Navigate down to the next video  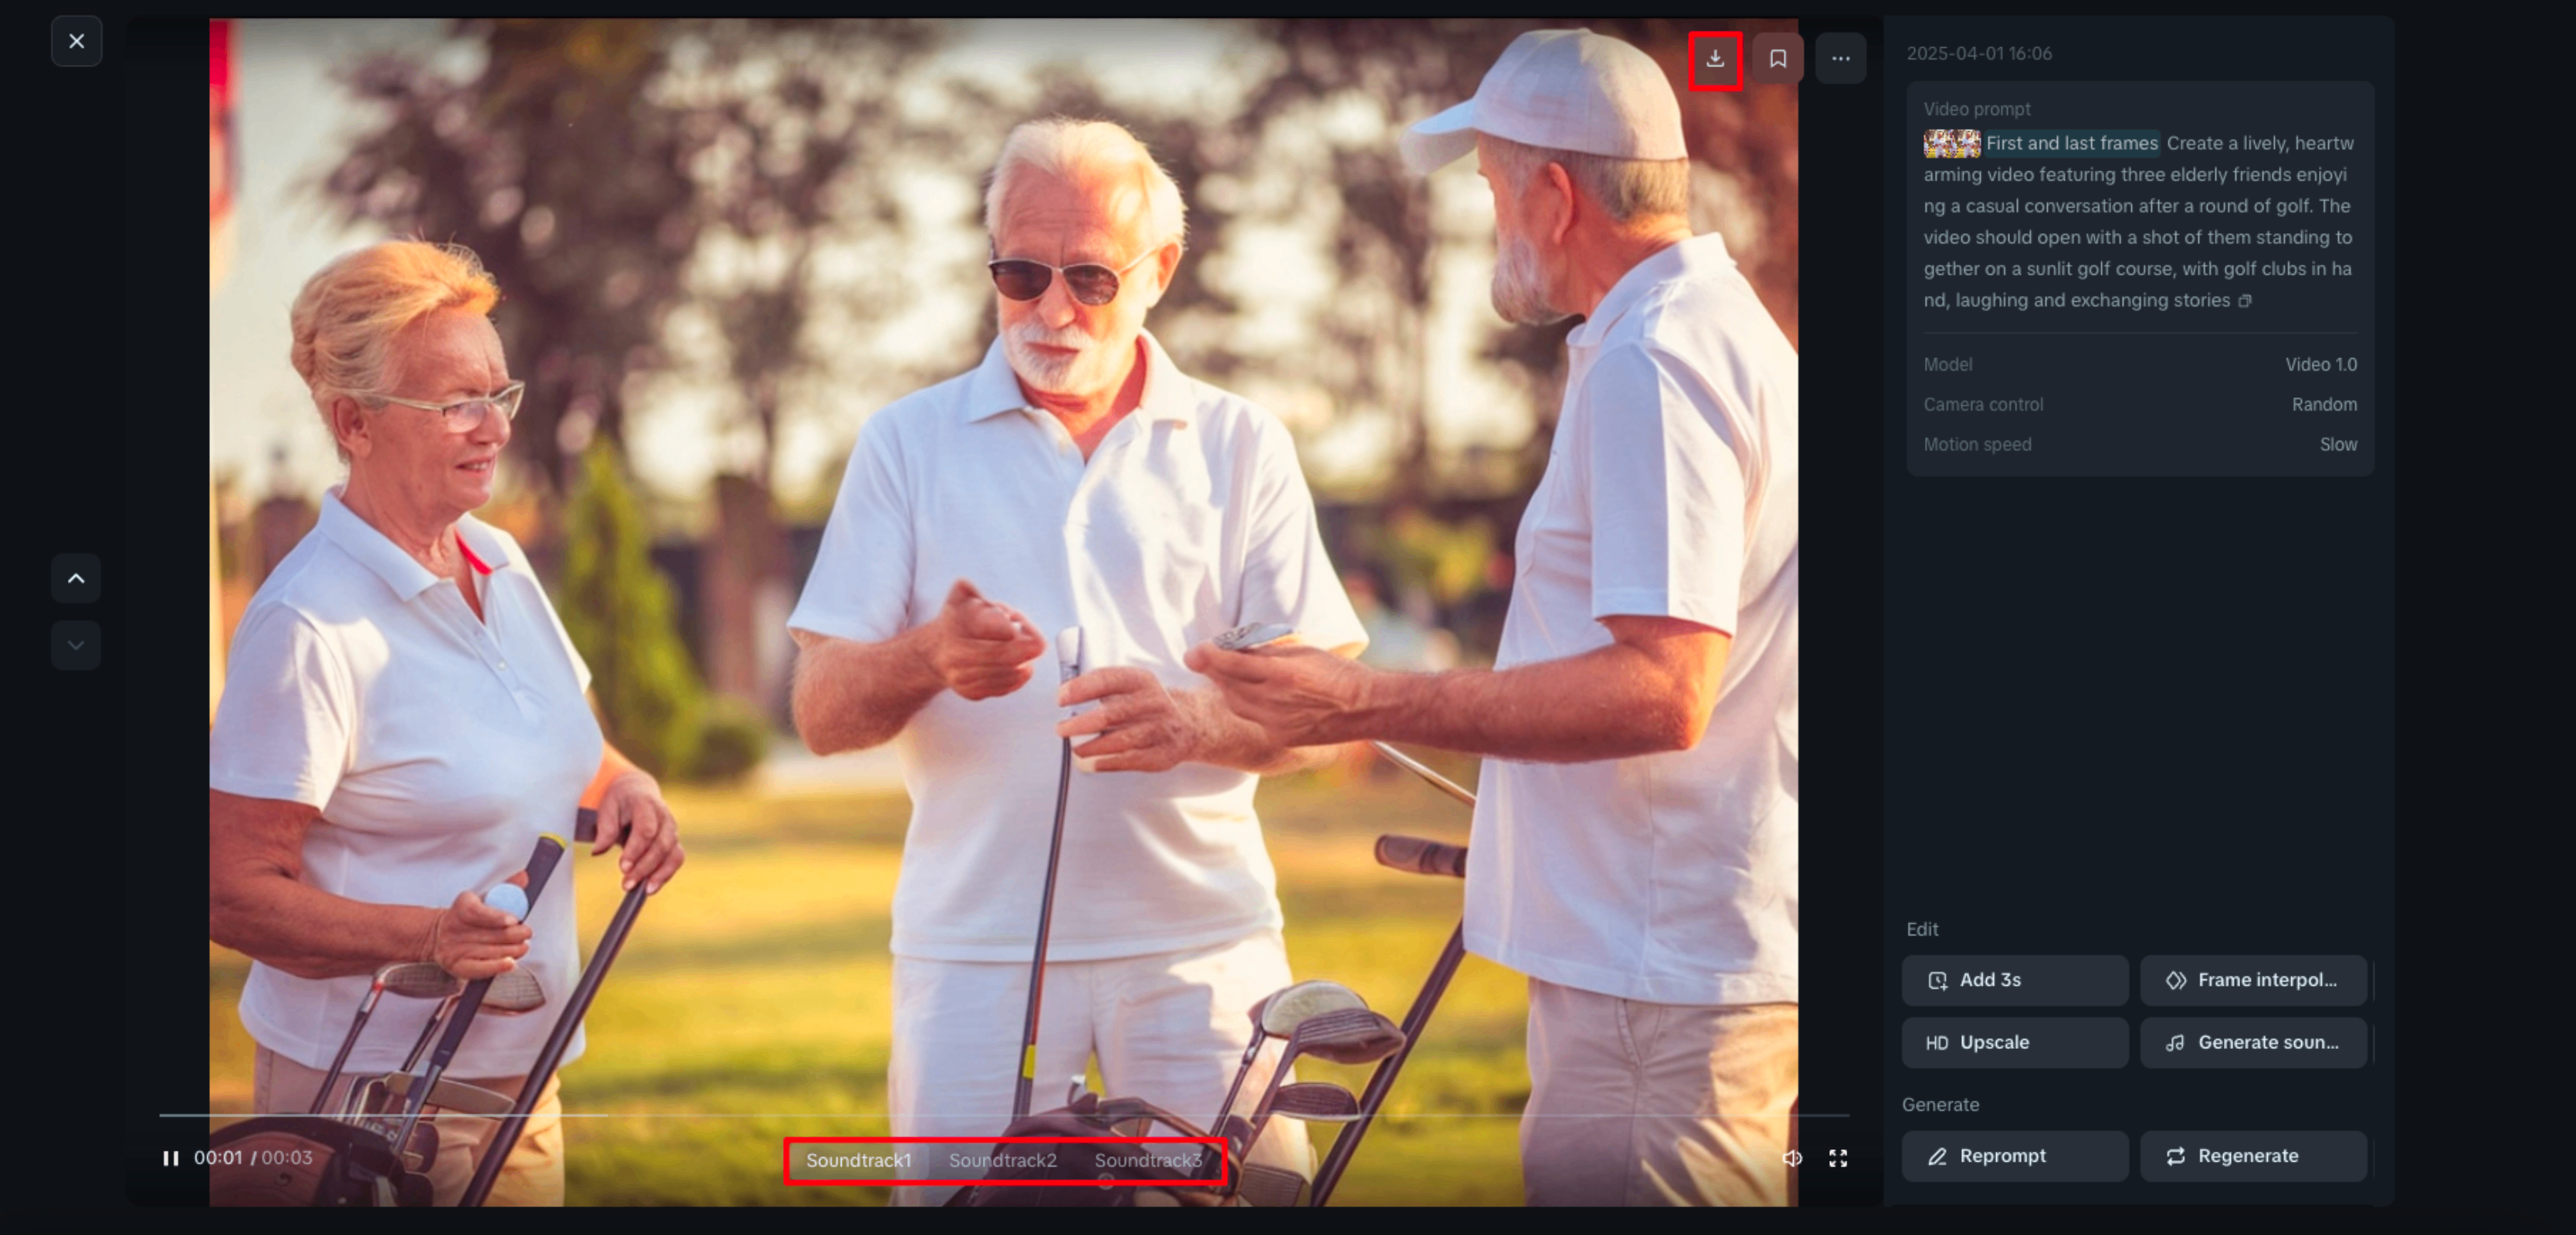[76, 645]
